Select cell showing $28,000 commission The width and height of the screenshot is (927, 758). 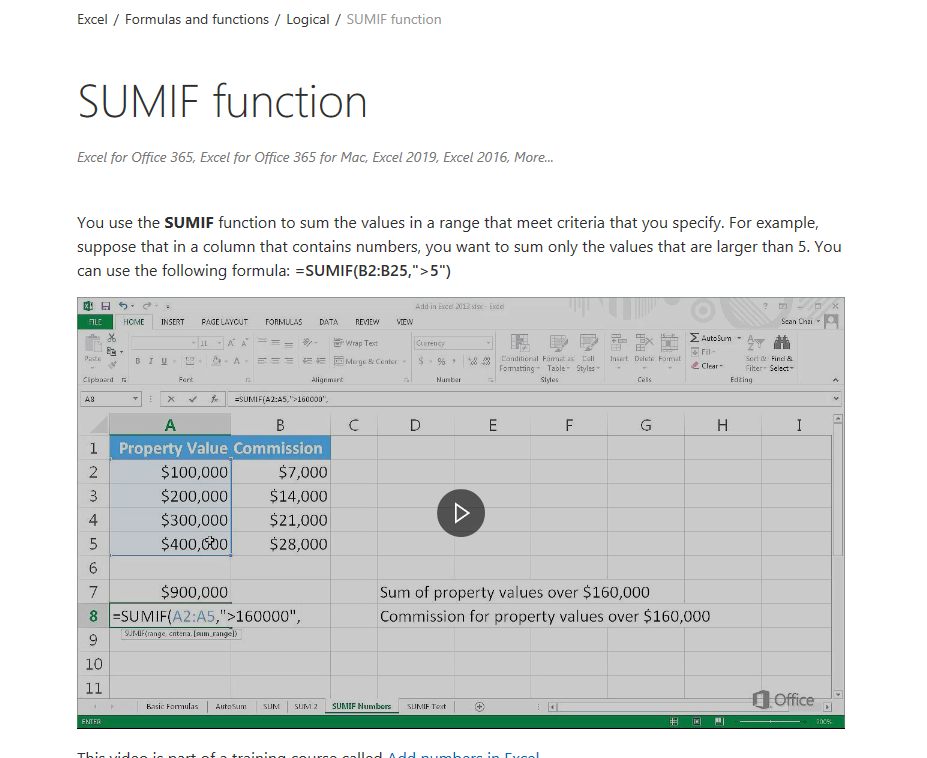point(280,544)
